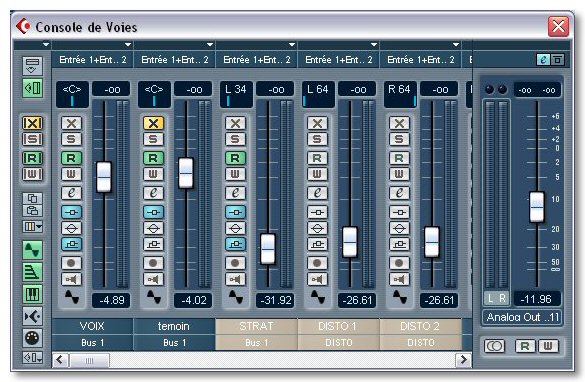This screenshot has width=585, height=382.
Task: Open VOIX input routing Entrée 1+Ent.. 2
Action: point(93,60)
